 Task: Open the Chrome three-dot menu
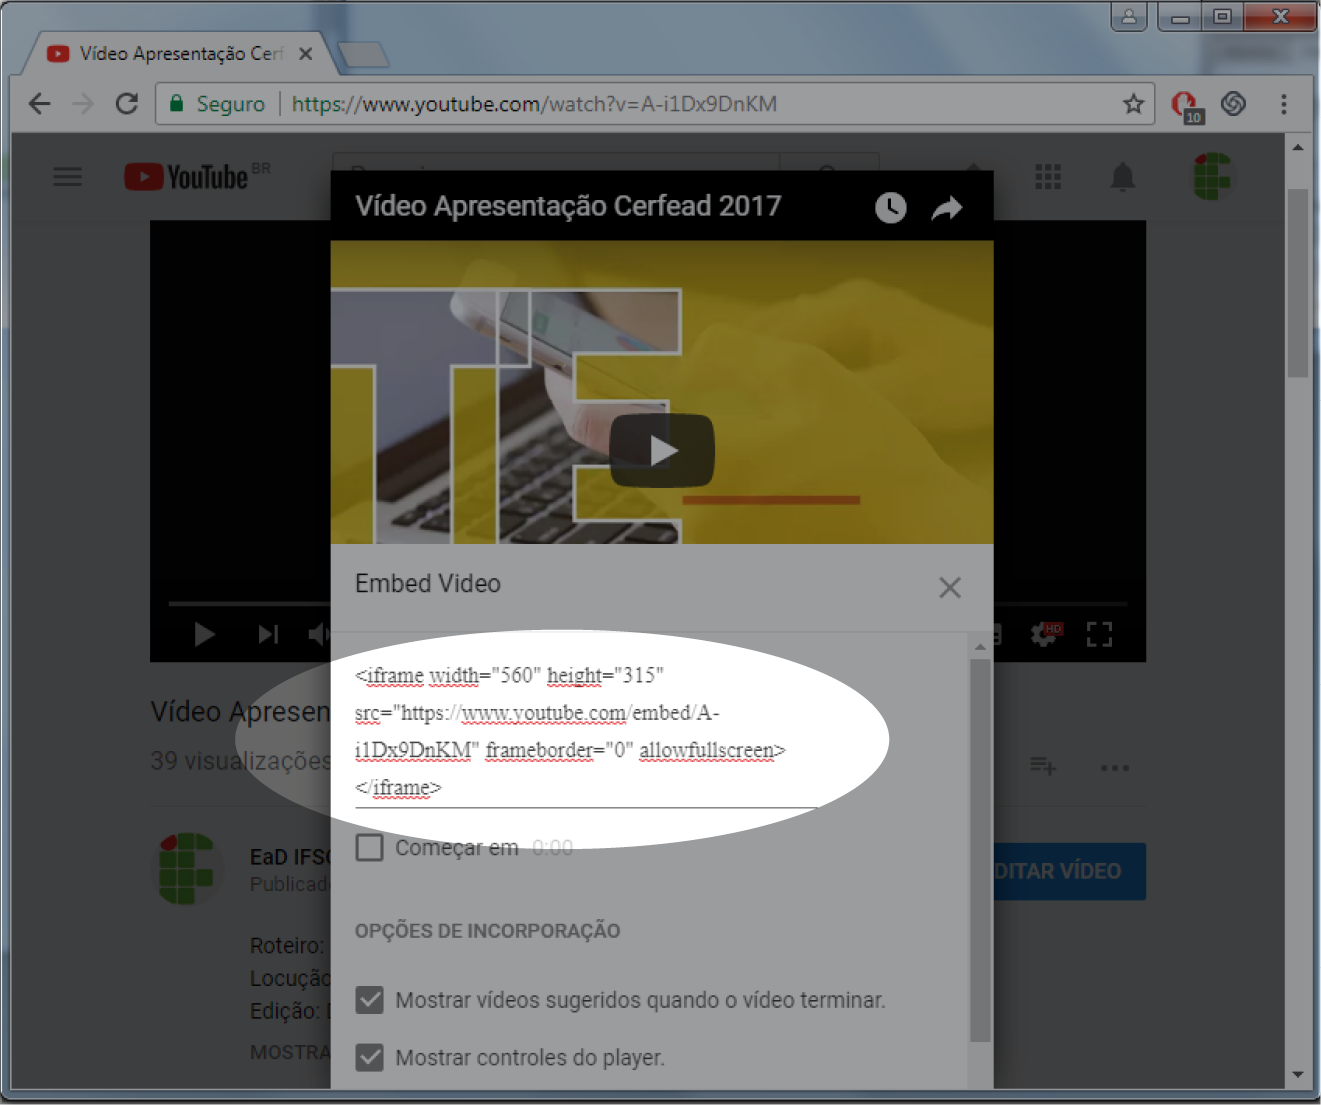coord(1283,104)
